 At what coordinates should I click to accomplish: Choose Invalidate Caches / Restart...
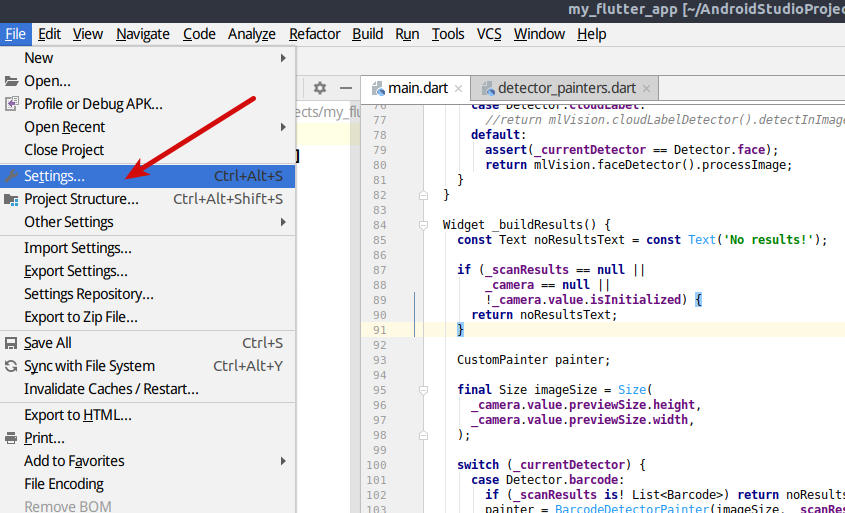(148, 389)
